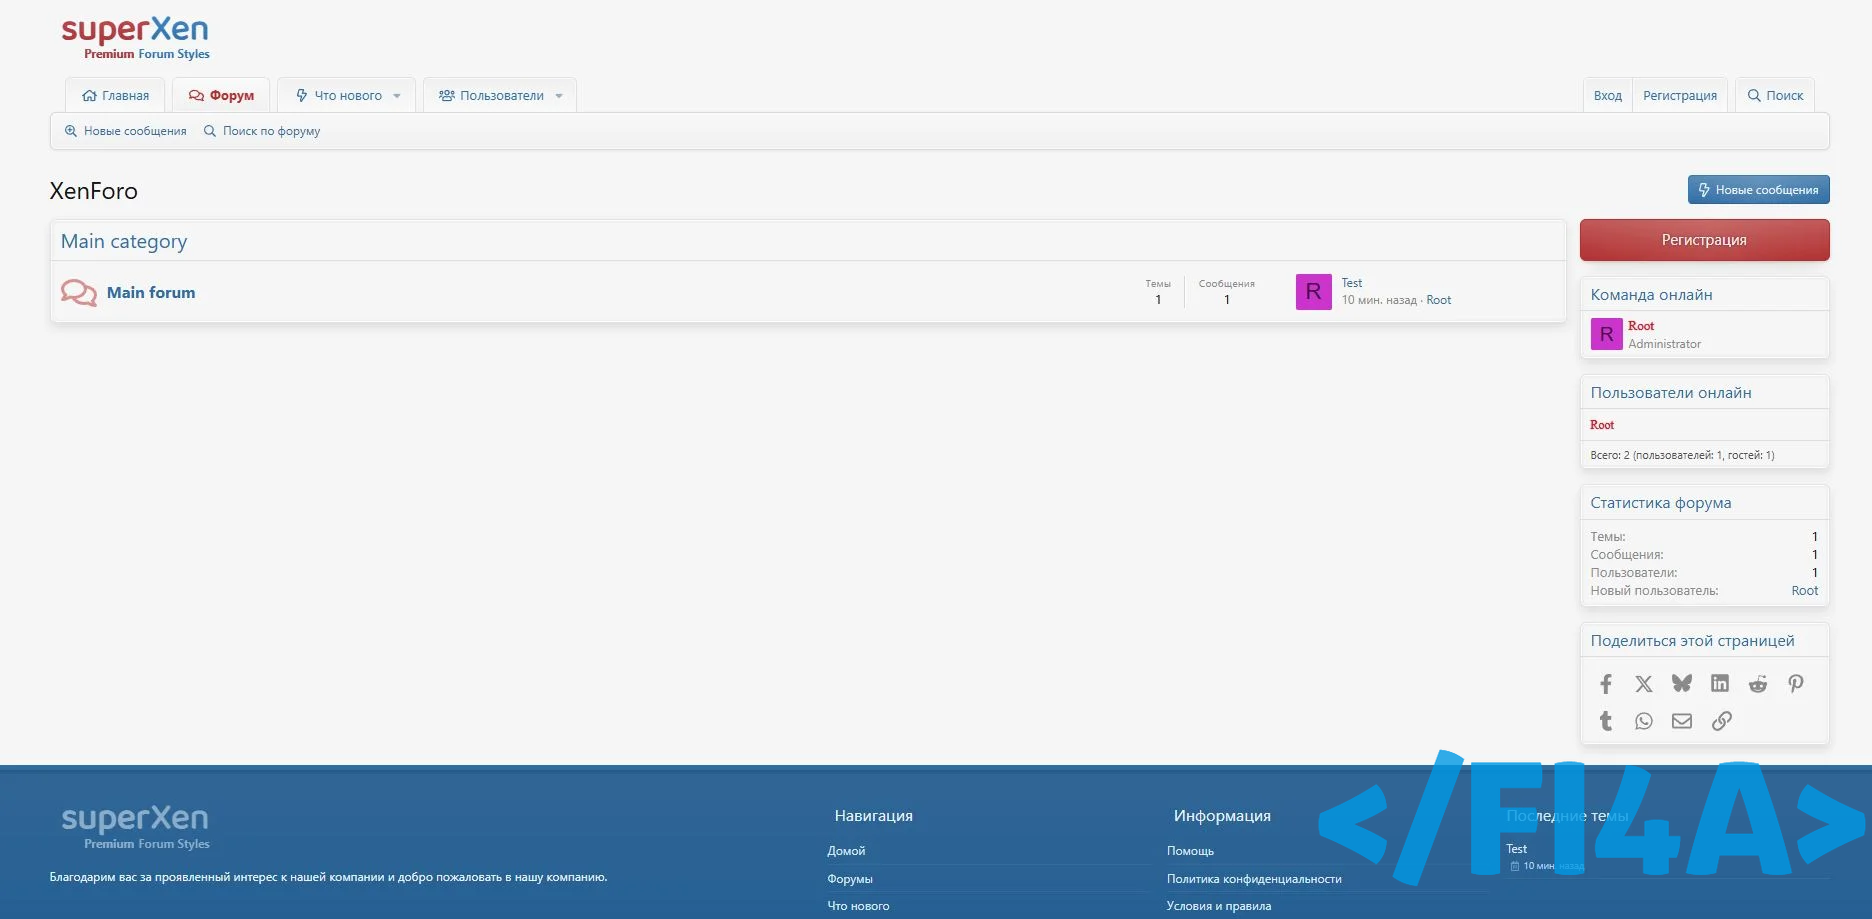
Task: Click the Статистика форума heading
Action: coord(1661,503)
